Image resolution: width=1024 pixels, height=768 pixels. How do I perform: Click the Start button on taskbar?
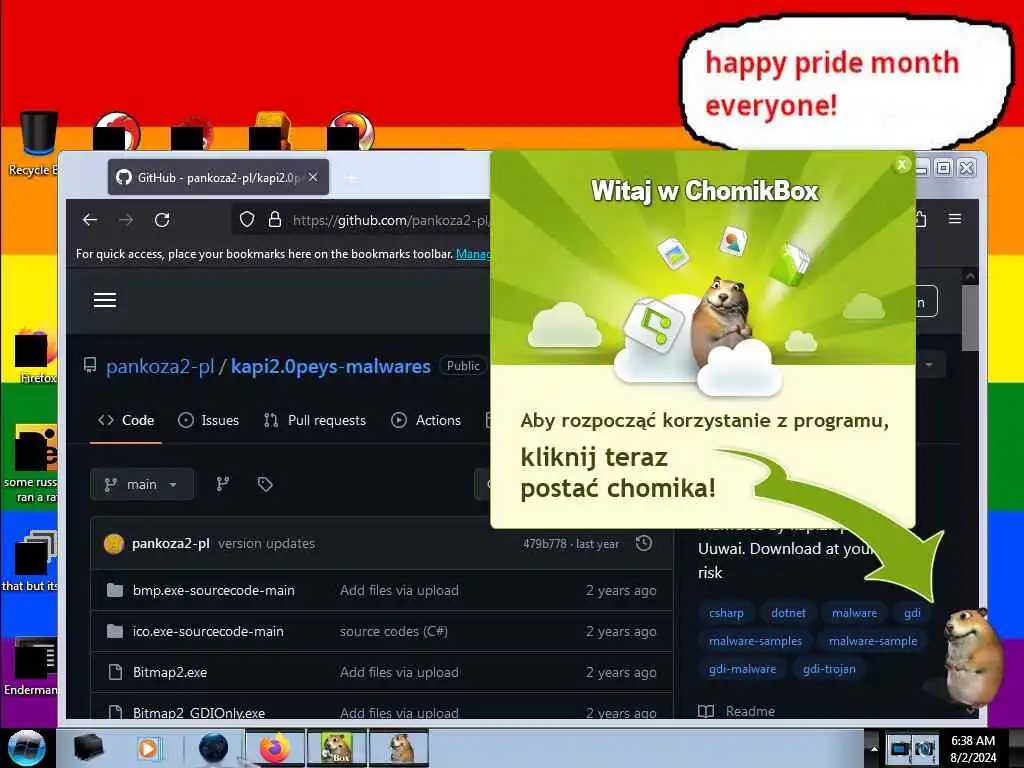click(25, 748)
